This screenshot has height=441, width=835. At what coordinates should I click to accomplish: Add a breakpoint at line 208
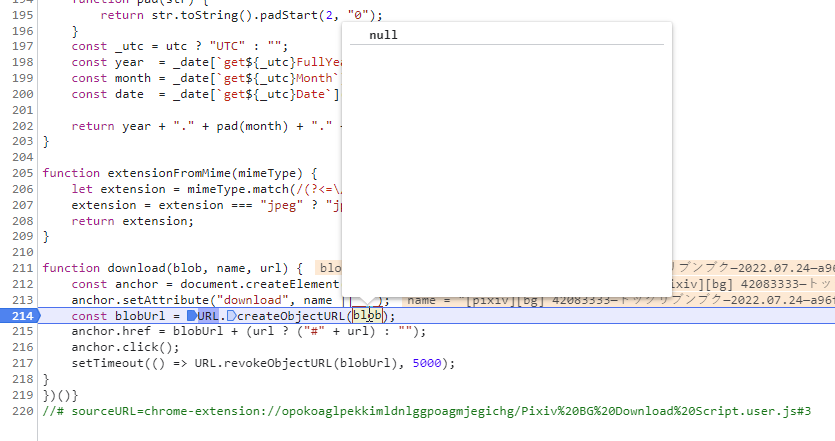coord(22,220)
